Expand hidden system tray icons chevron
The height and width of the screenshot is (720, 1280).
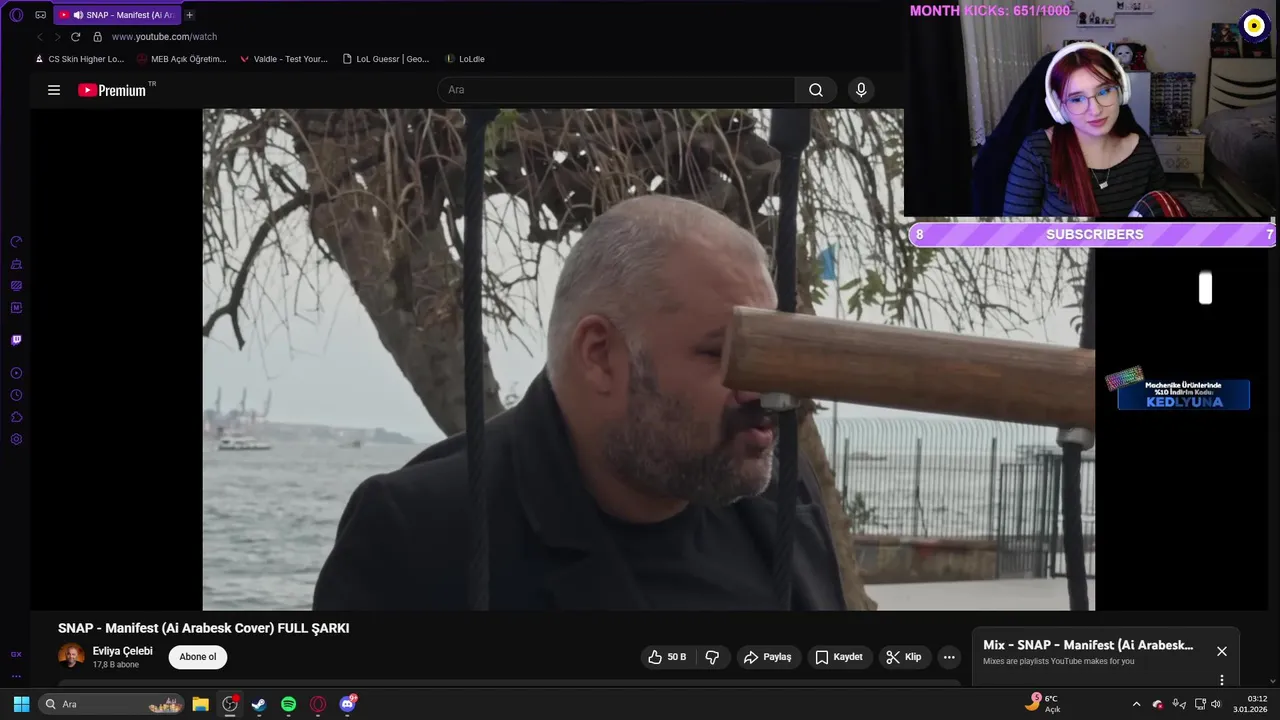(1136, 704)
